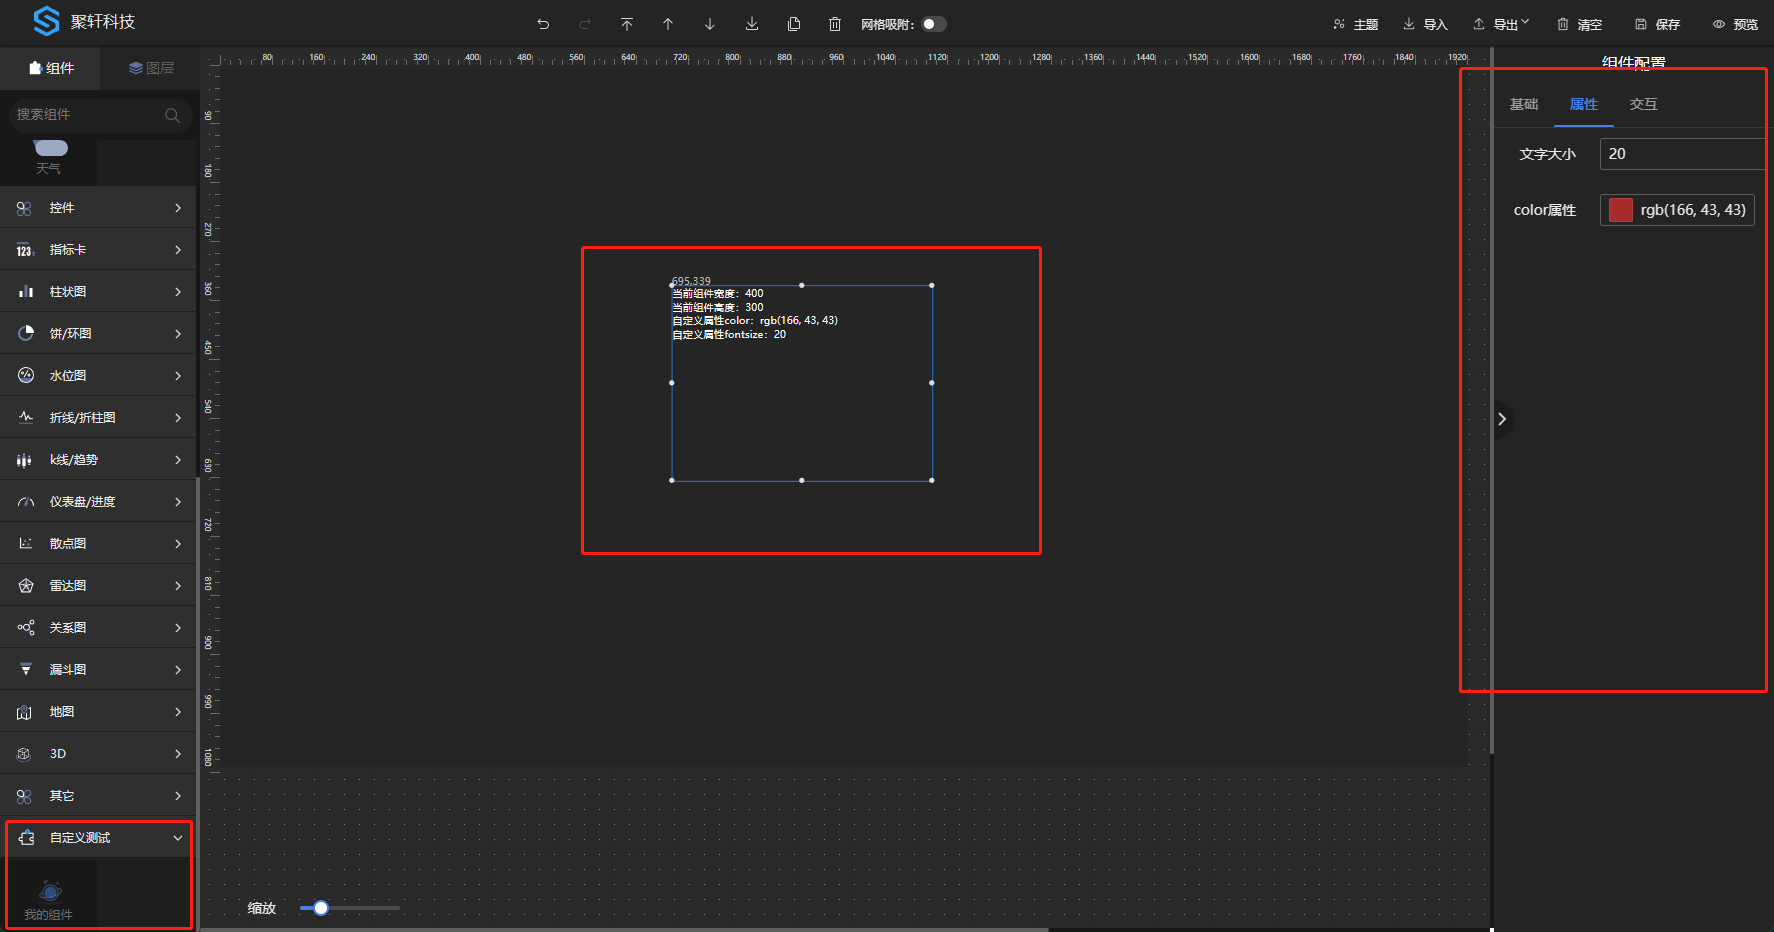Viewport: 1774px width, 932px height.
Task: Click the 雷达图 category row label
Action: (68, 586)
